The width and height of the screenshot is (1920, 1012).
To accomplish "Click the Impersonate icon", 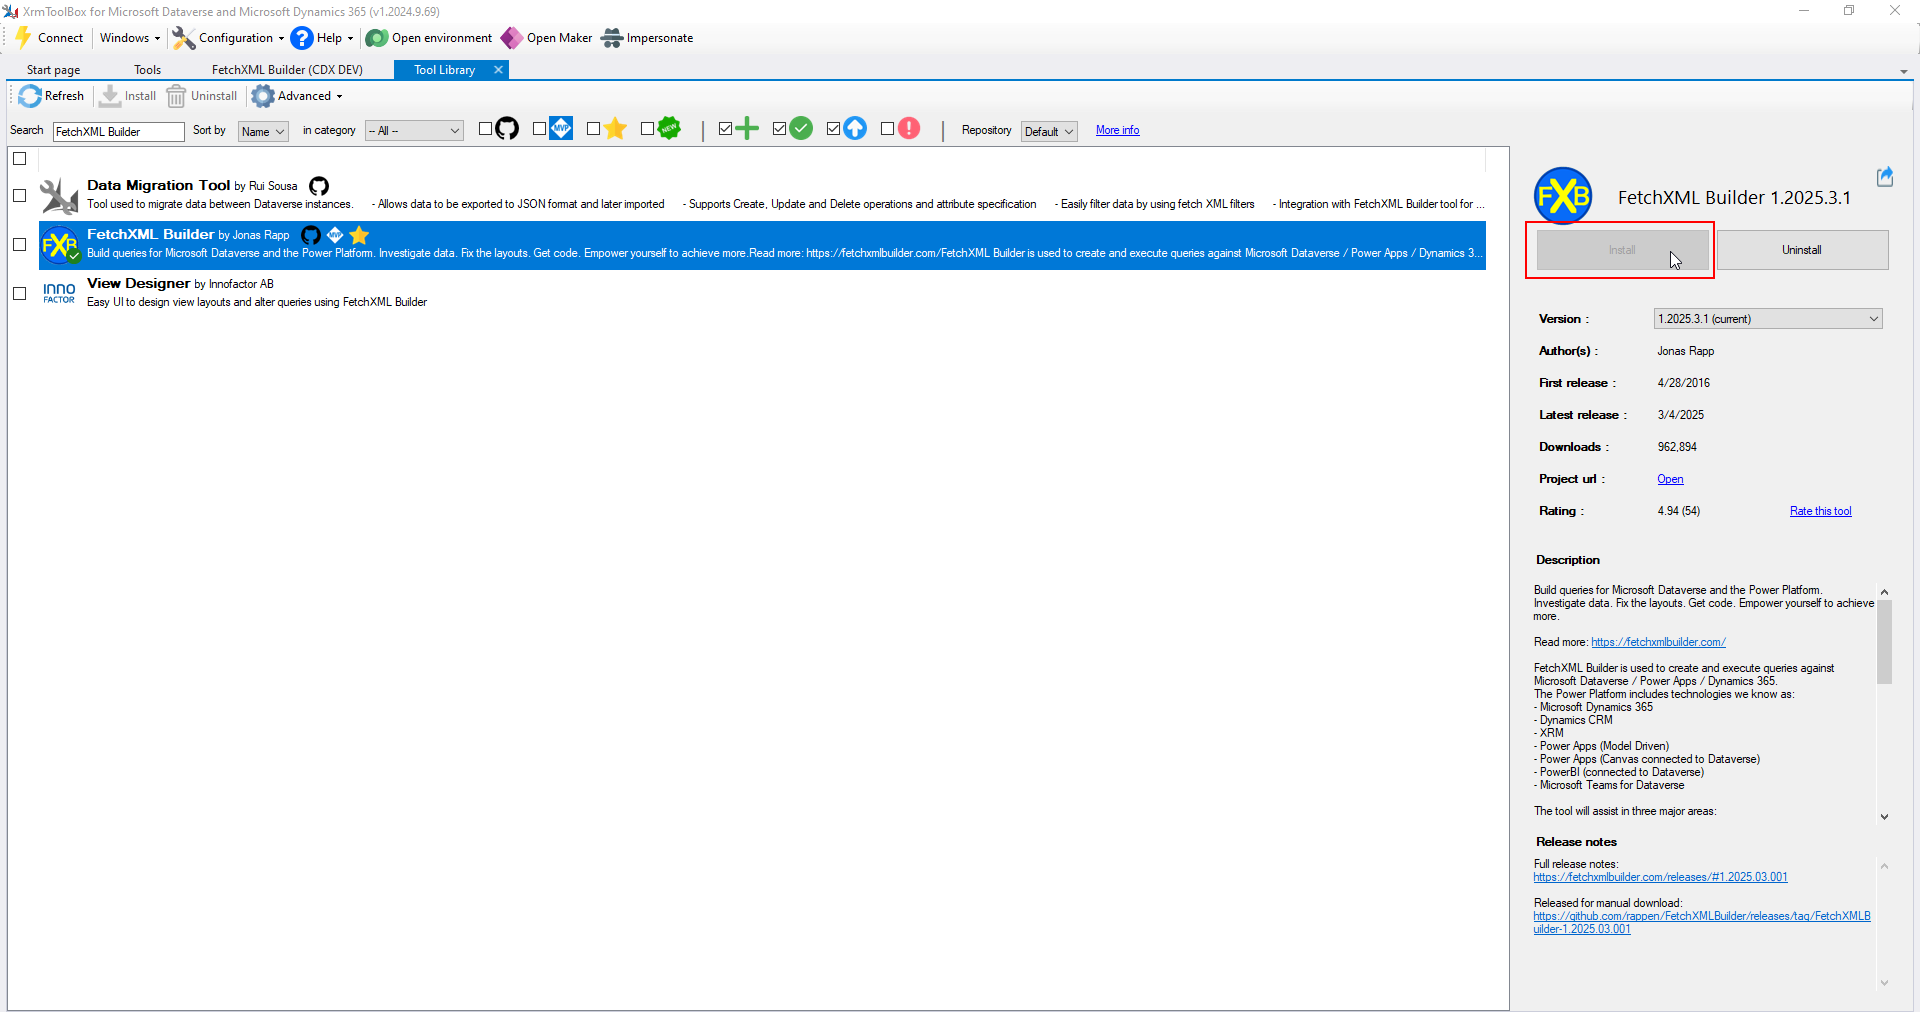I will pos(612,38).
